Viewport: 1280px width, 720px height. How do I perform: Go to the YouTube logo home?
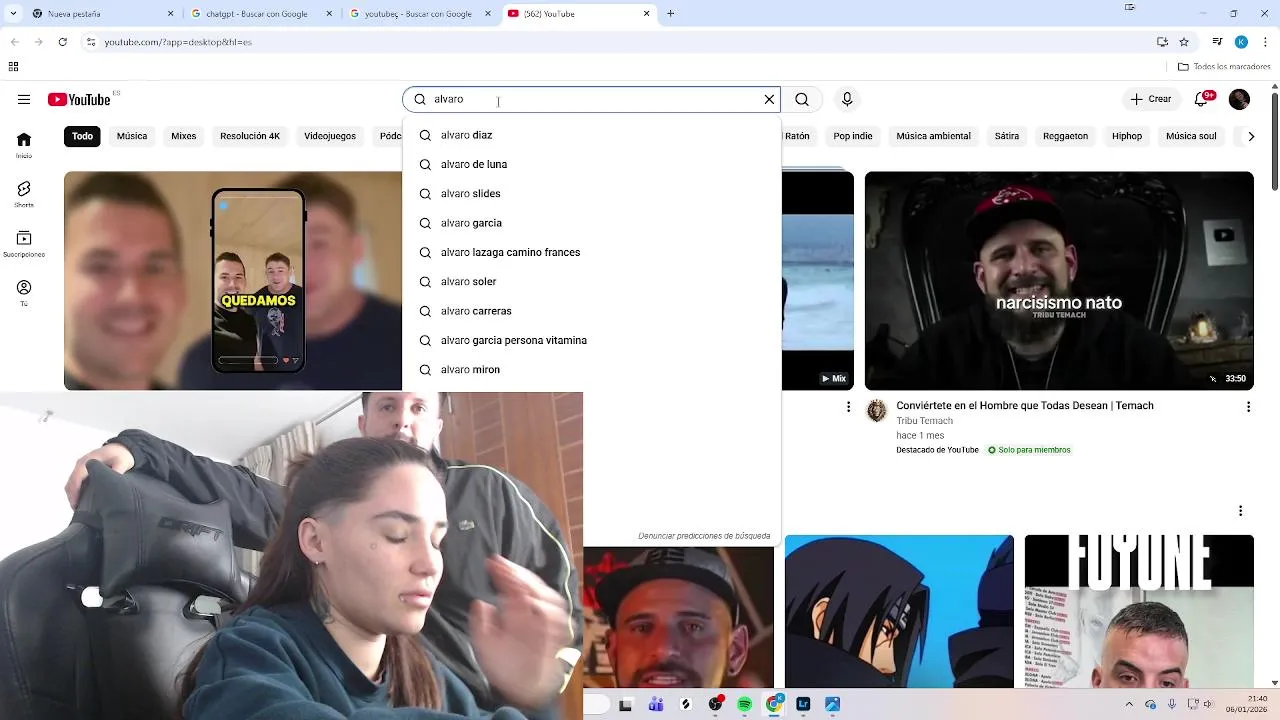tap(79, 99)
